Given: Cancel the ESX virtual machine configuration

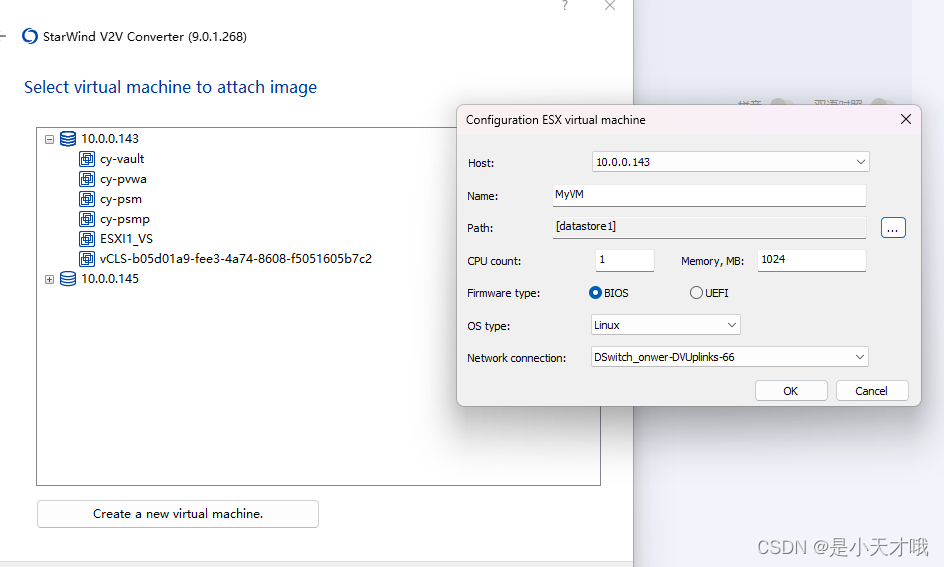Looking at the screenshot, I should point(872,391).
